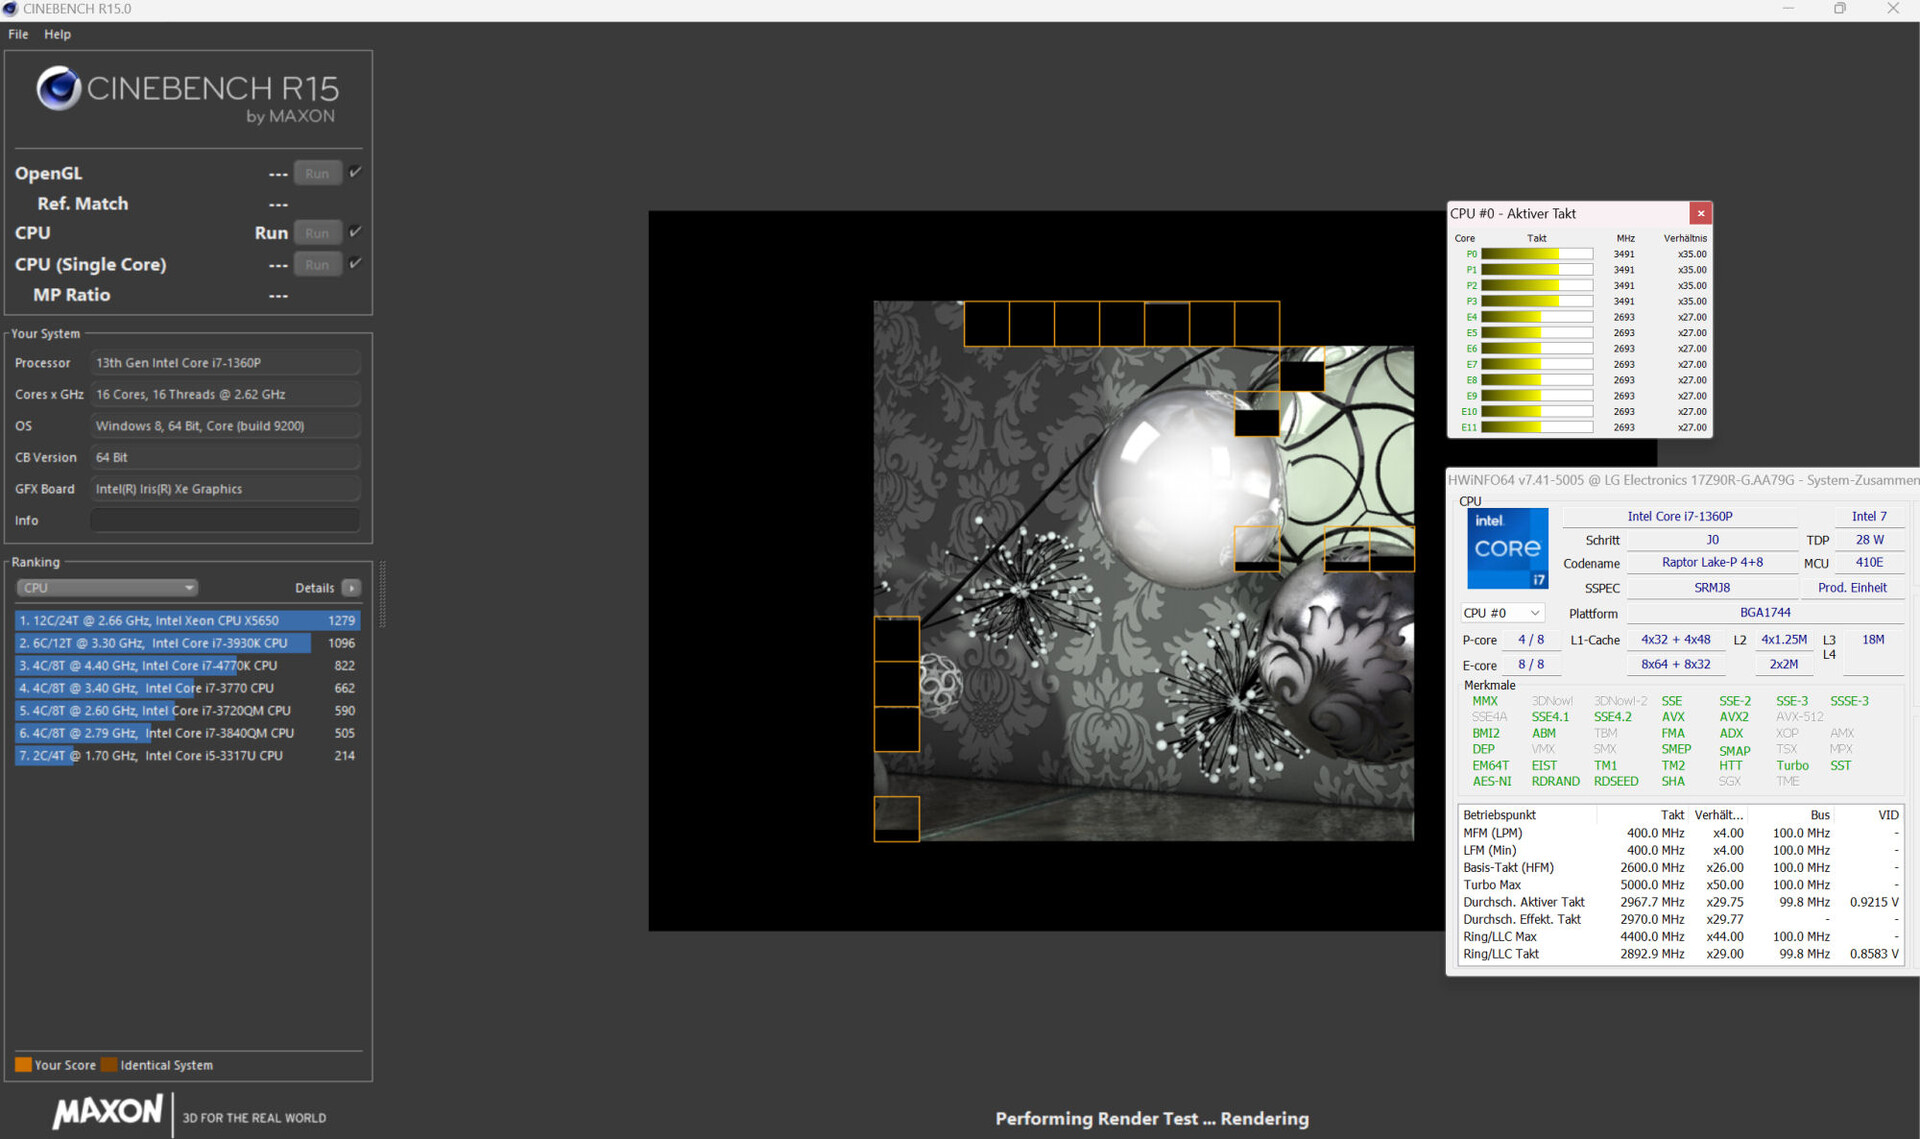This screenshot has height=1139, width=1920.
Task: Close the CPU #0 Aktiver Takt window
Action: point(1700,213)
